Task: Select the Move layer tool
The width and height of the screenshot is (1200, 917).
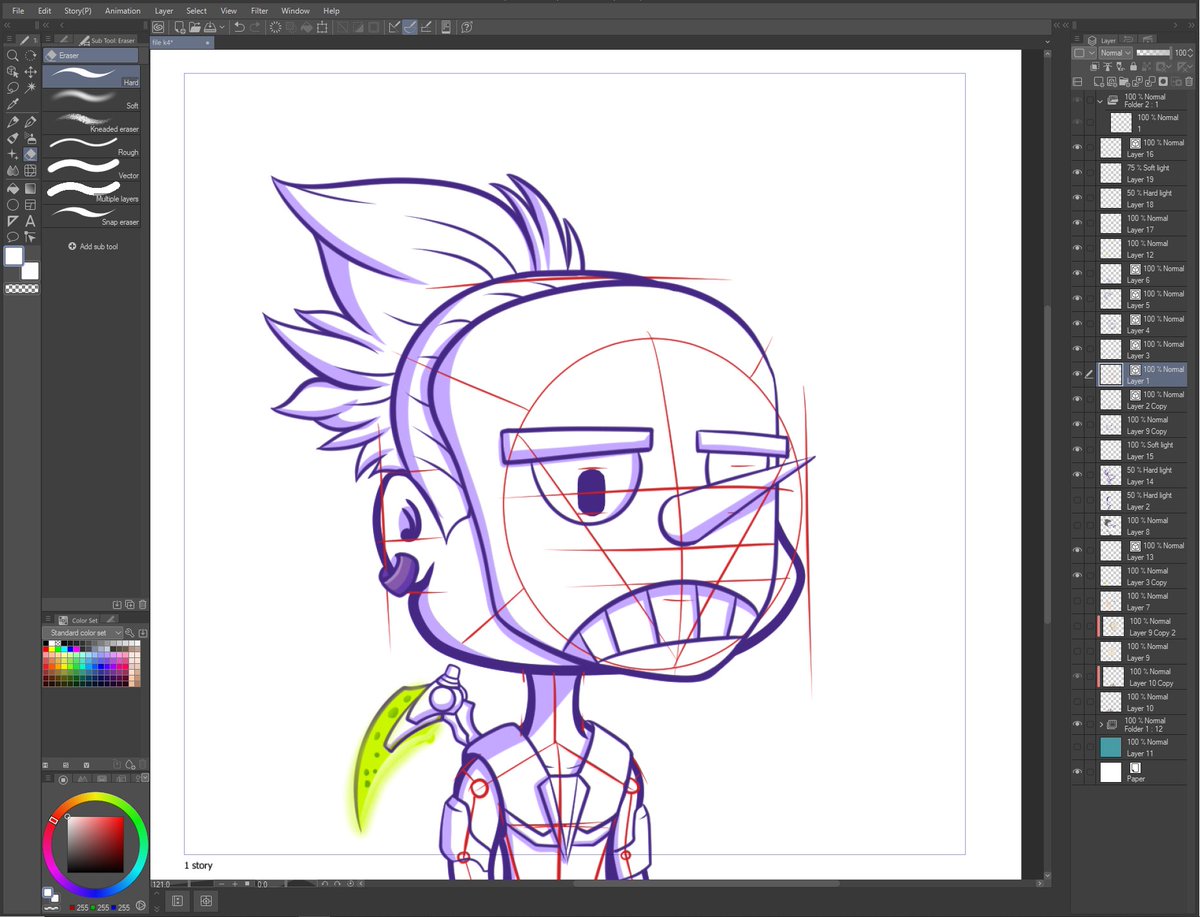Action: 31,72
